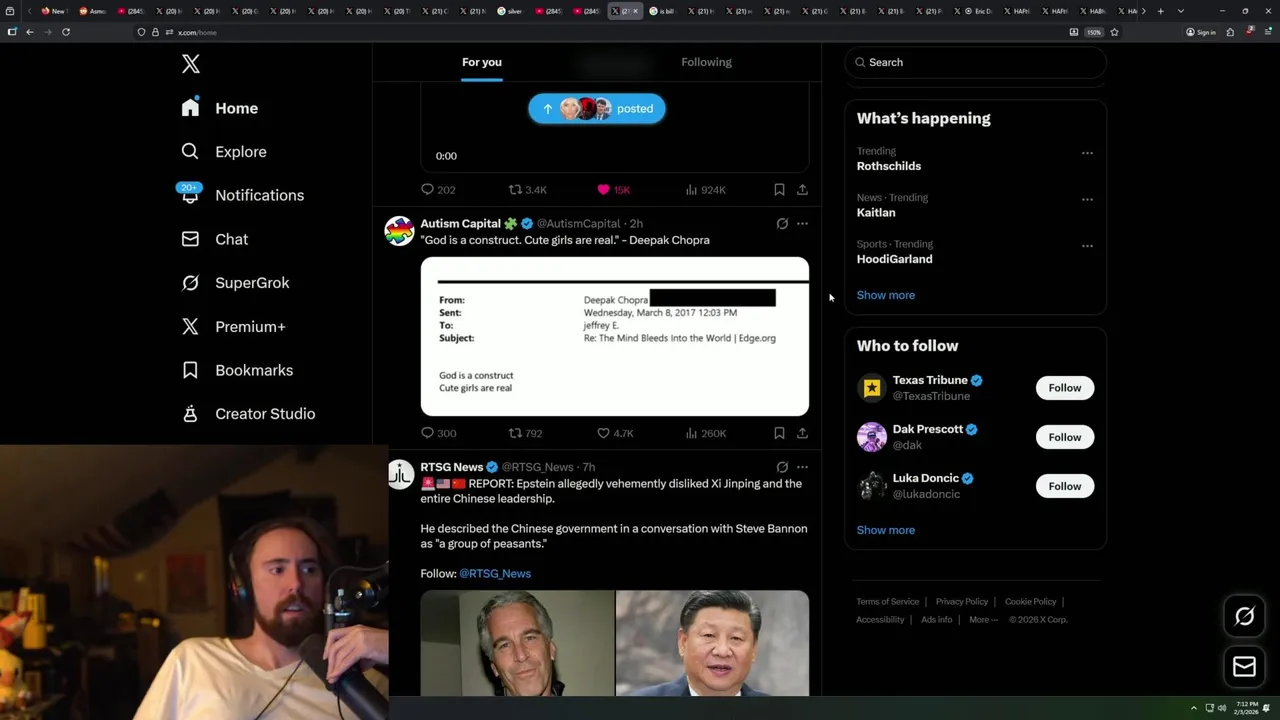Viewport: 1280px width, 720px height.
Task: Share the Autism Capital post
Action: [802, 433]
